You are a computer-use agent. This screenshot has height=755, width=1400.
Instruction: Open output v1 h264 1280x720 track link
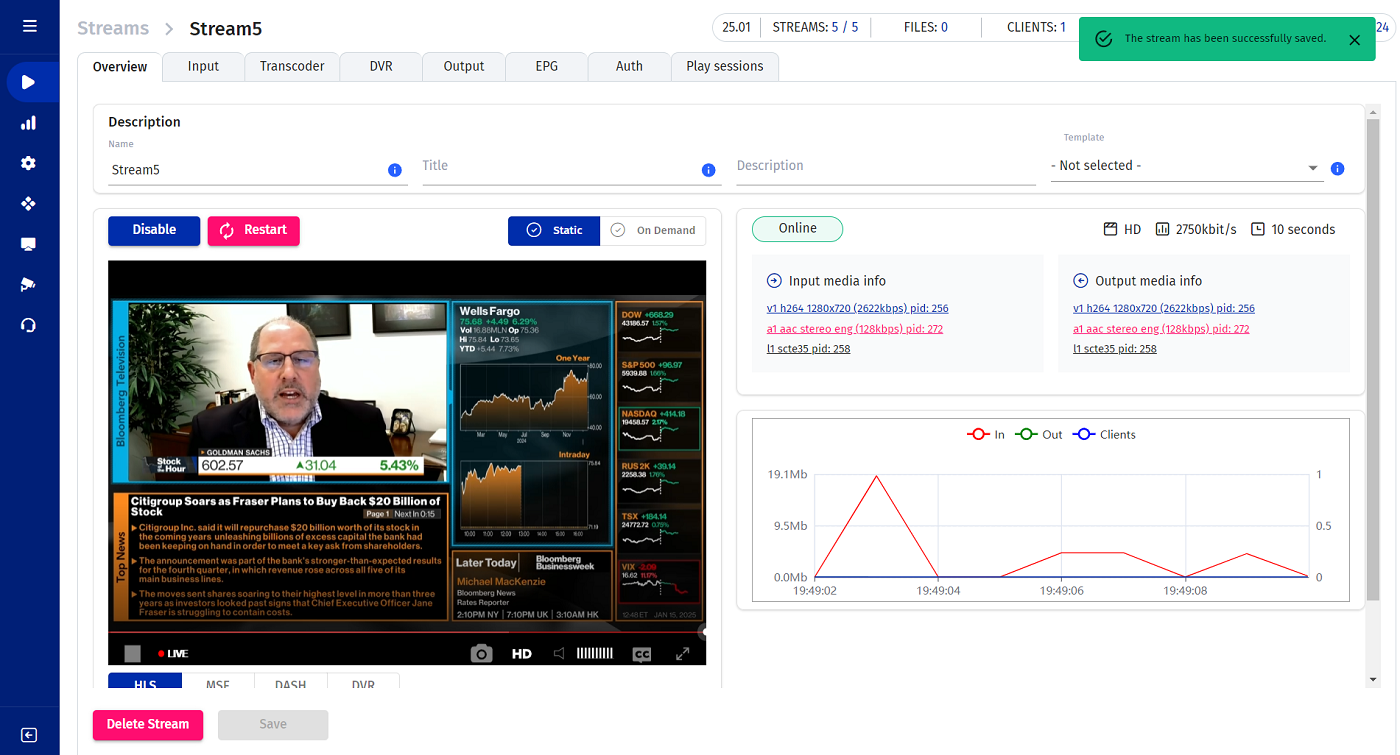[x=1164, y=309]
